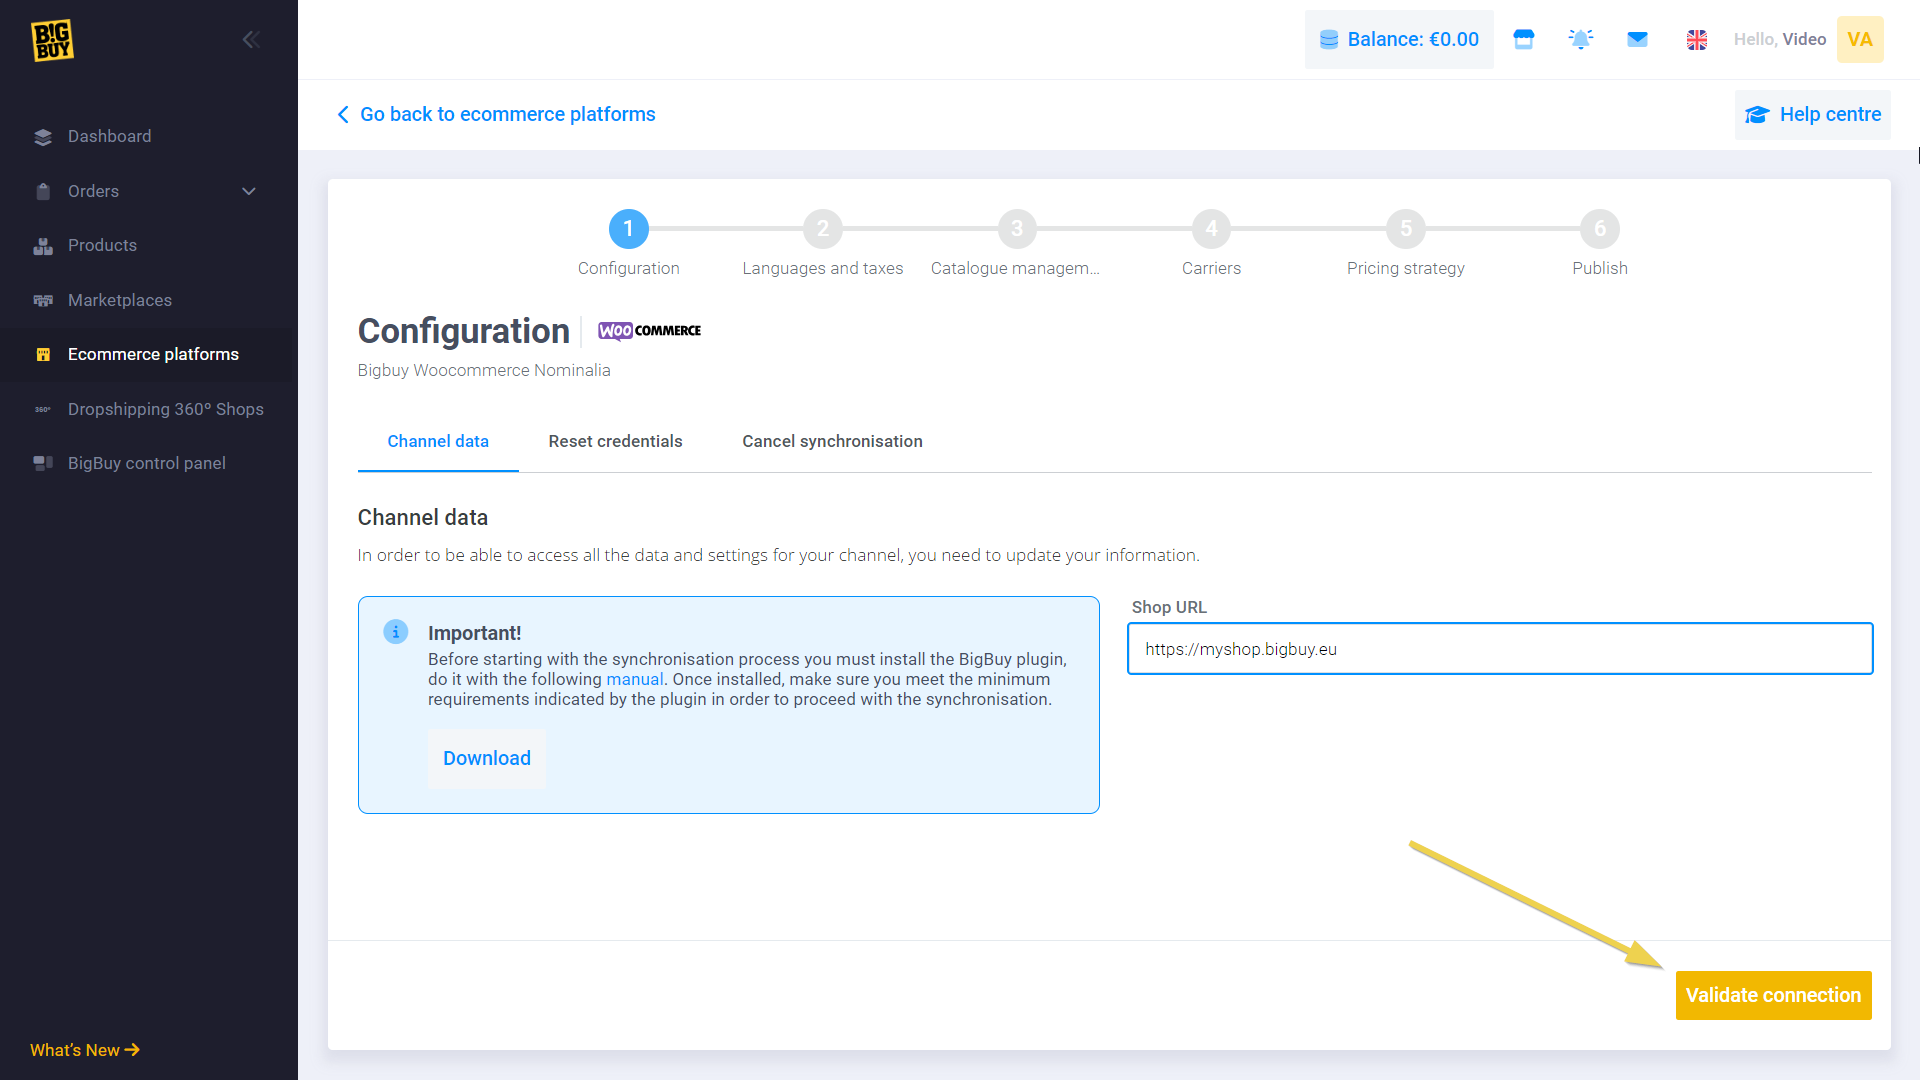1920x1080 pixels.
Task: Open Dropshipping 360° Shops section
Action: (165, 409)
